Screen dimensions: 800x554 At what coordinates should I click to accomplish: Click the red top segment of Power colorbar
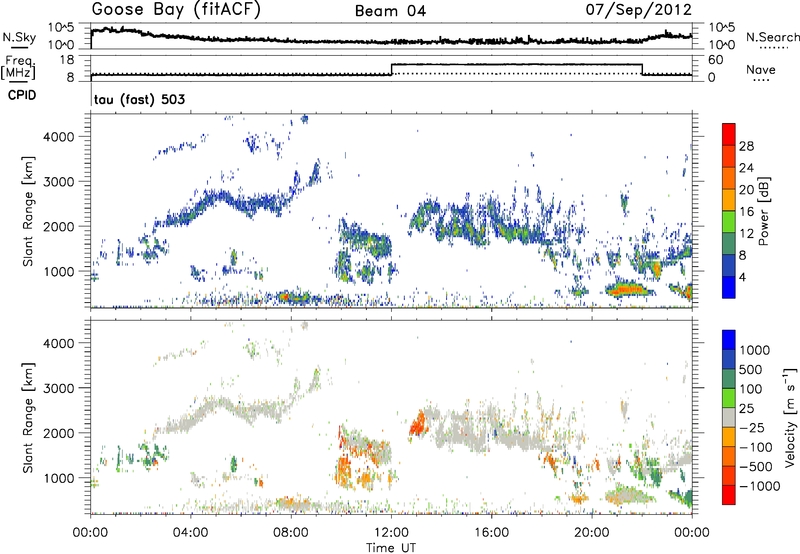pos(729,134)
